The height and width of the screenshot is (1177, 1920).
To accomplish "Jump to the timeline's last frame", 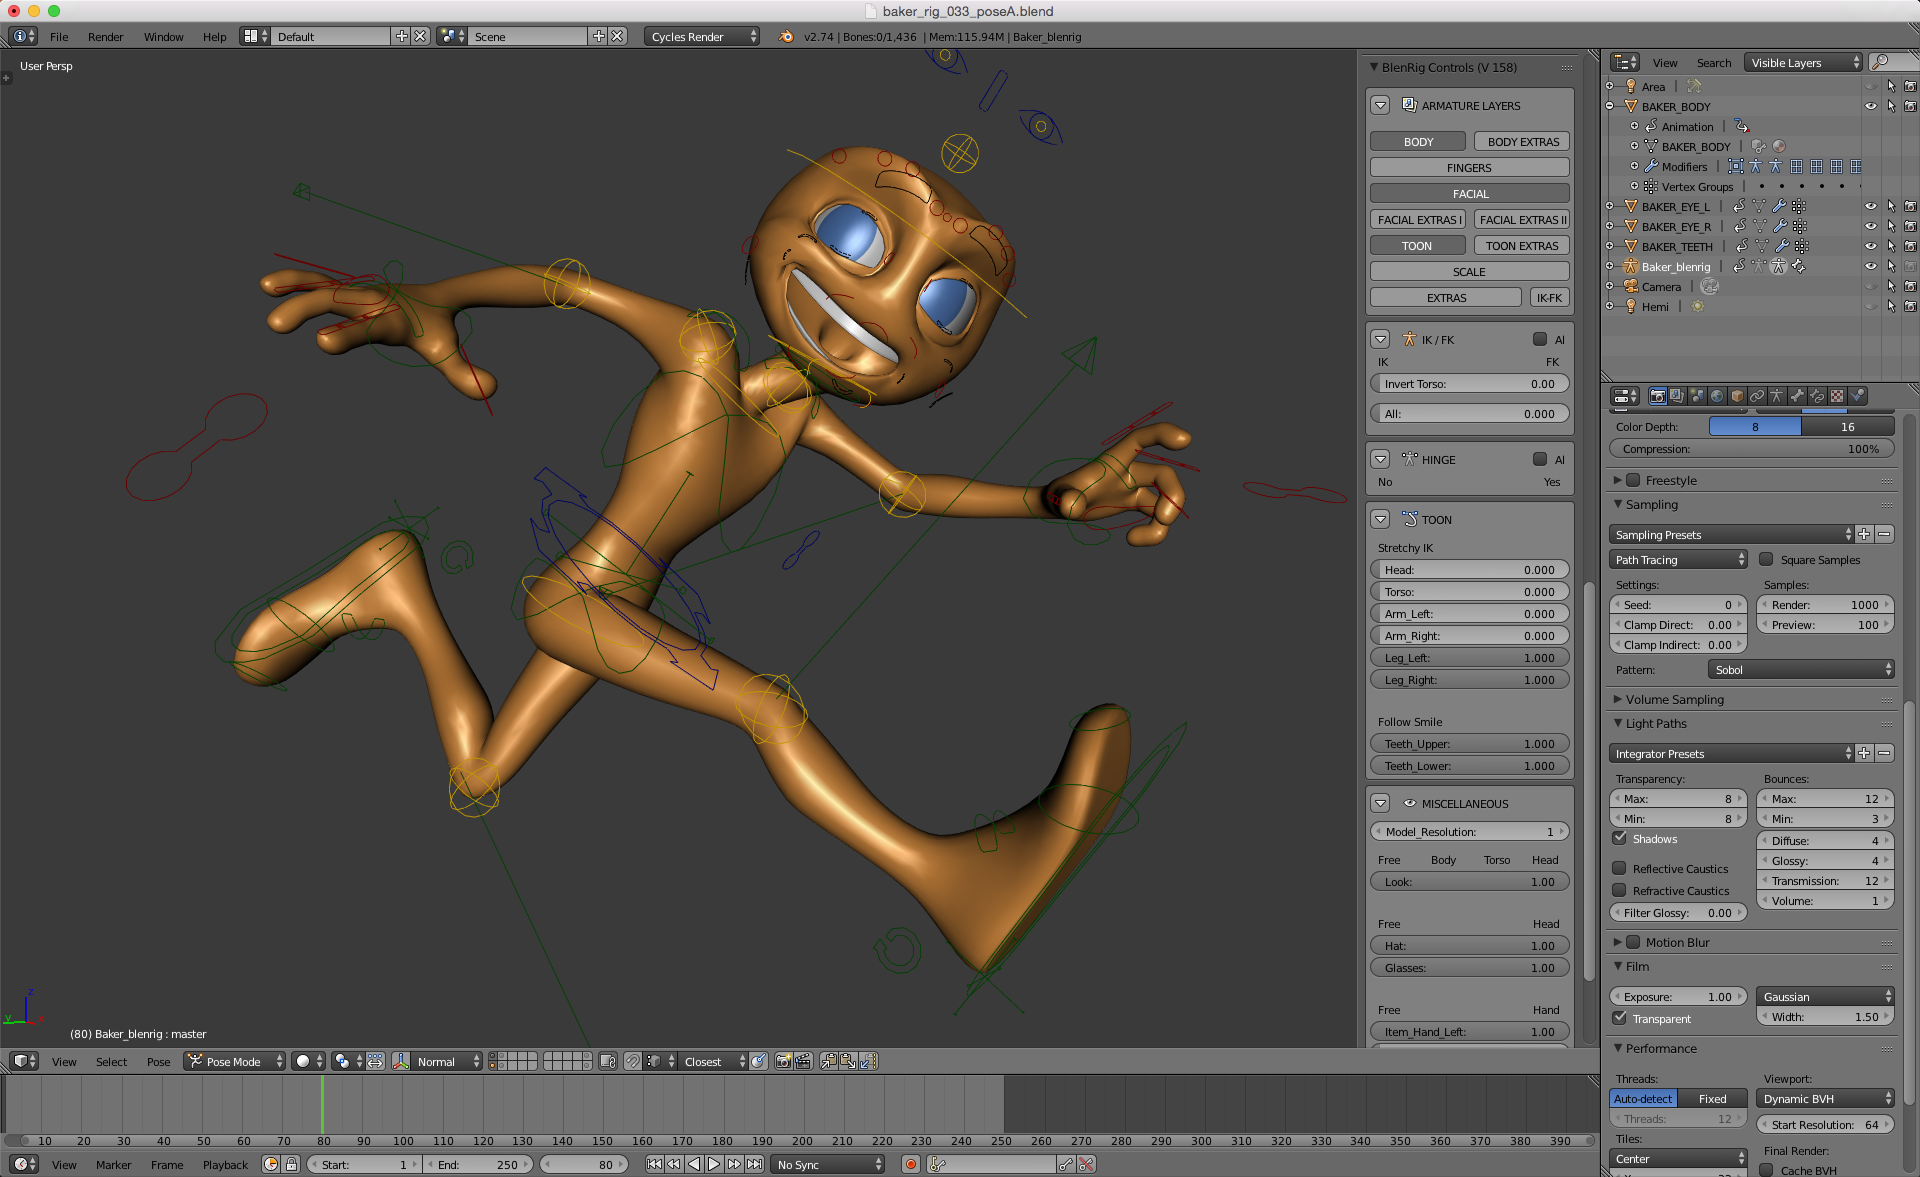I will click(755, 1164).
